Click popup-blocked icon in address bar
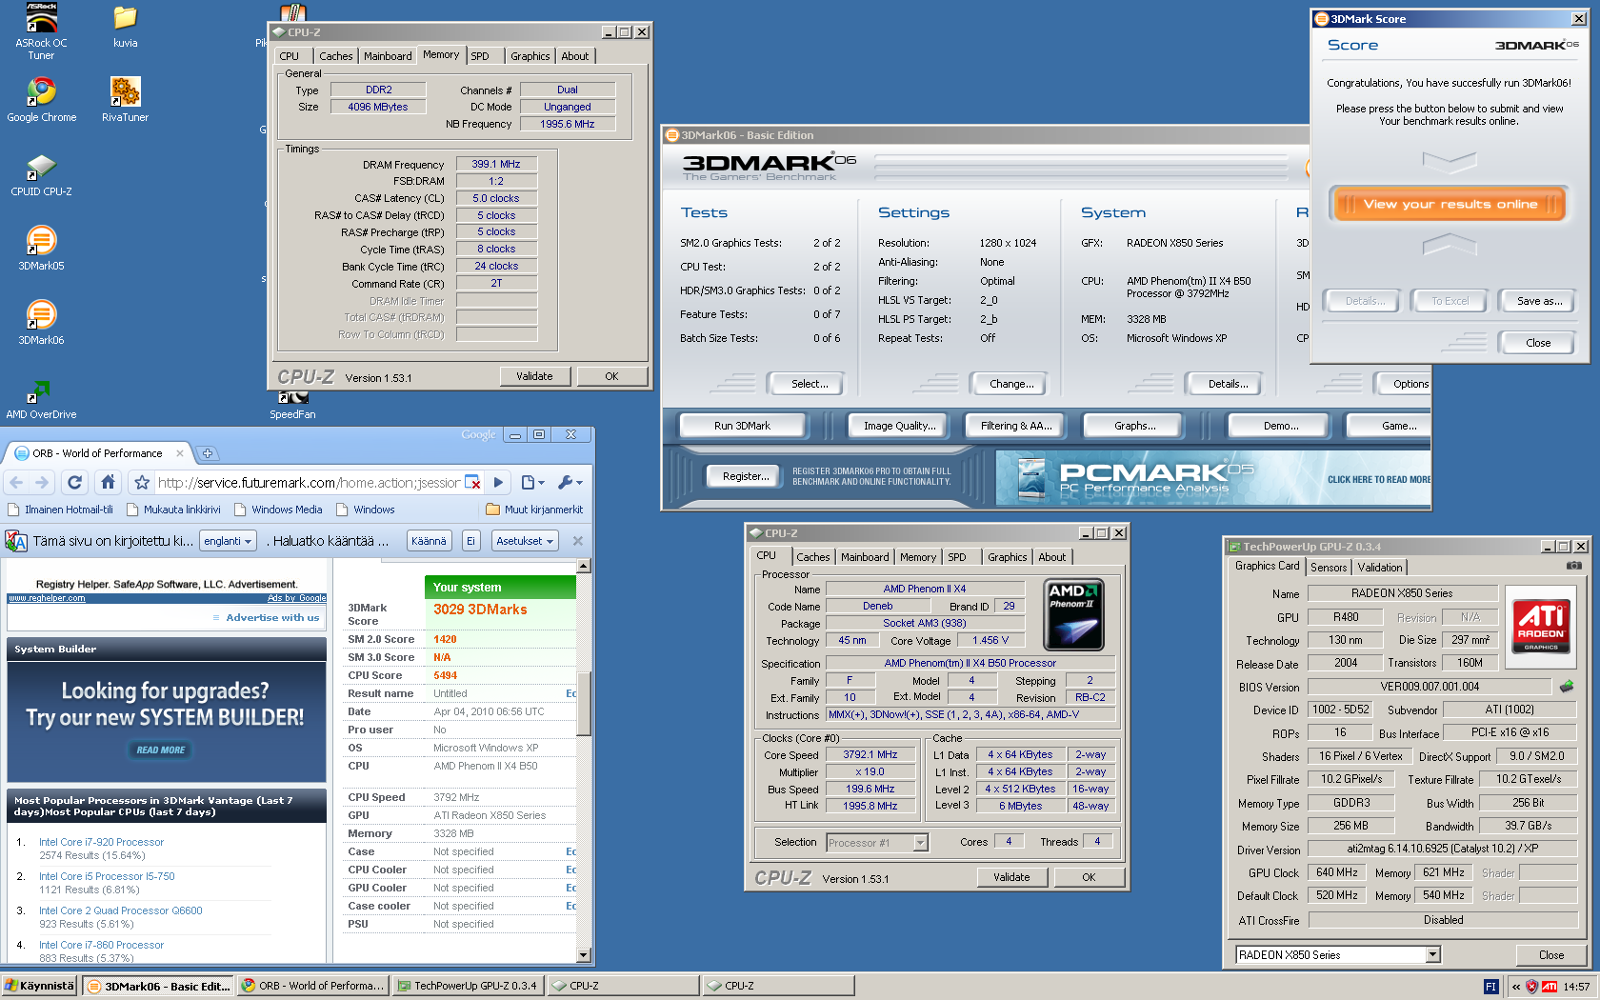The image size is (1600, 1000). click(473, 483)
